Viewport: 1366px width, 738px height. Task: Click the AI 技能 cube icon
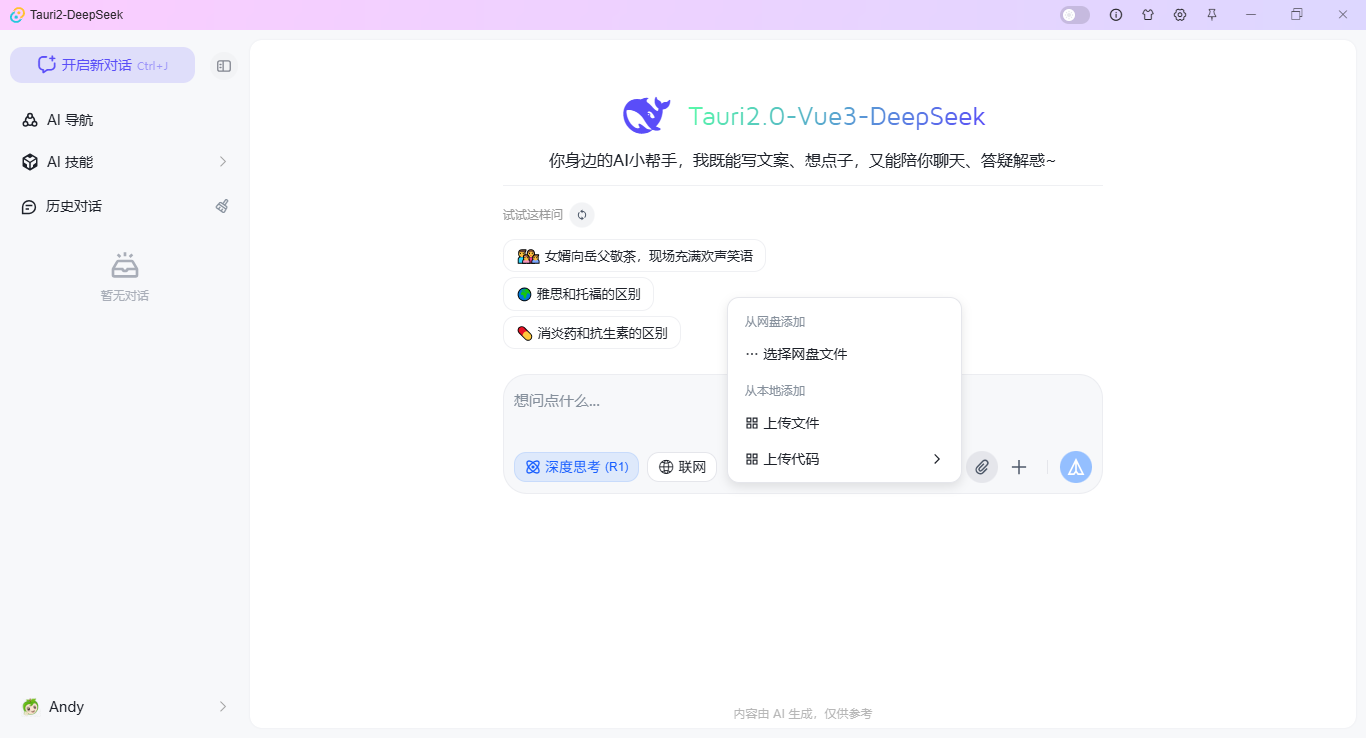(x=30, y=162)
